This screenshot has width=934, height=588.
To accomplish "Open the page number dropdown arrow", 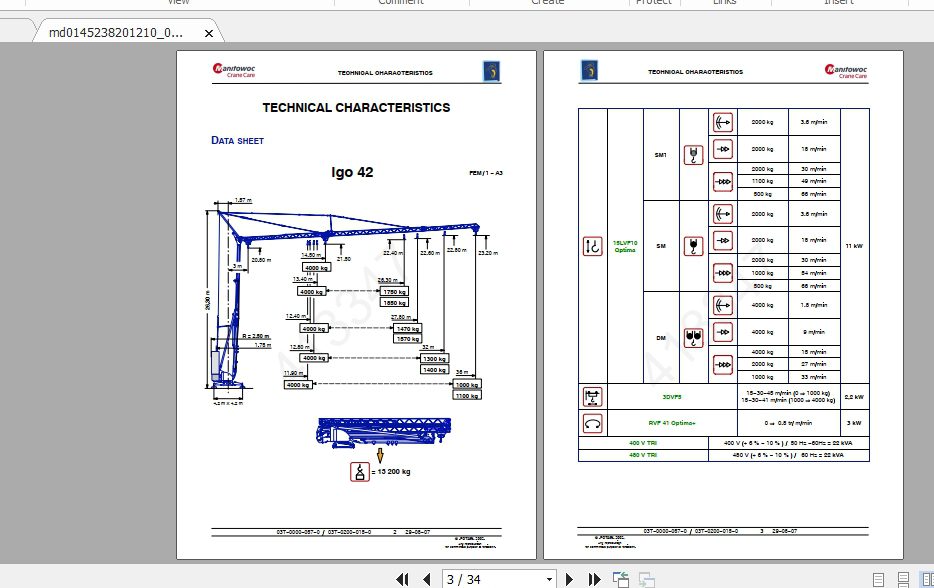I will [x=549, y=579].
